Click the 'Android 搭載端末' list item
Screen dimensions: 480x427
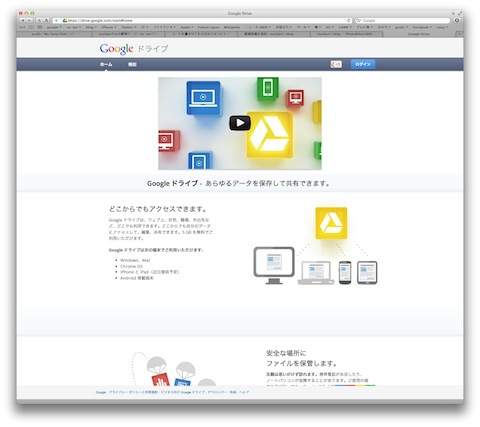point(137,278)
